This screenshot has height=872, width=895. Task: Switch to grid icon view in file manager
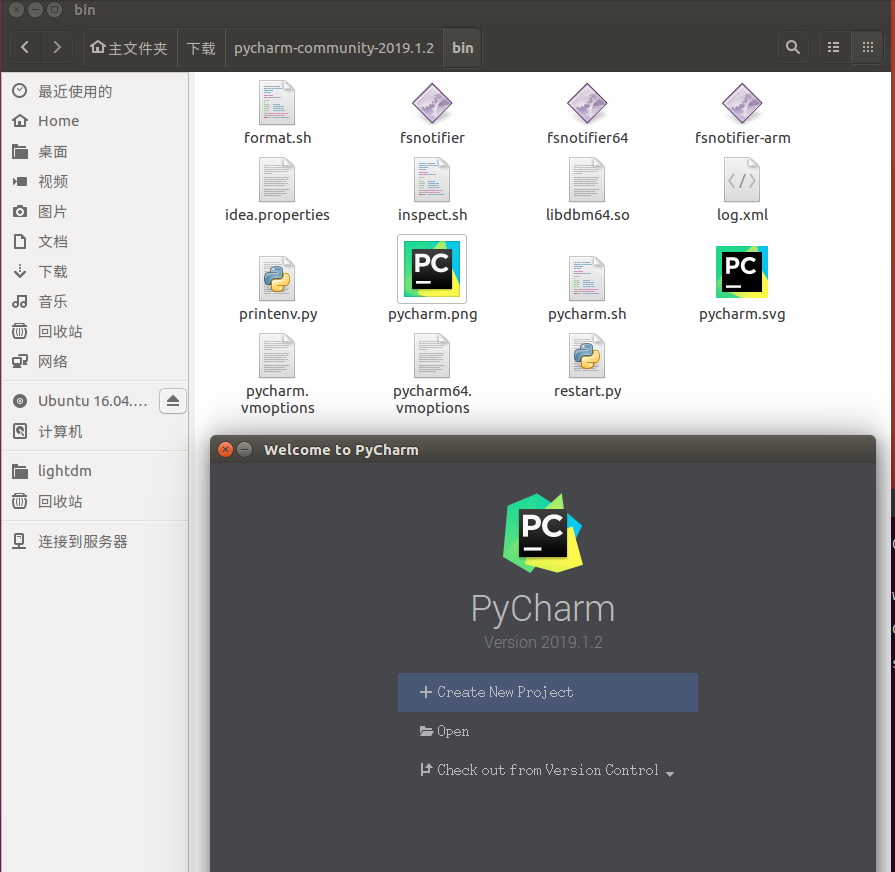868,47
